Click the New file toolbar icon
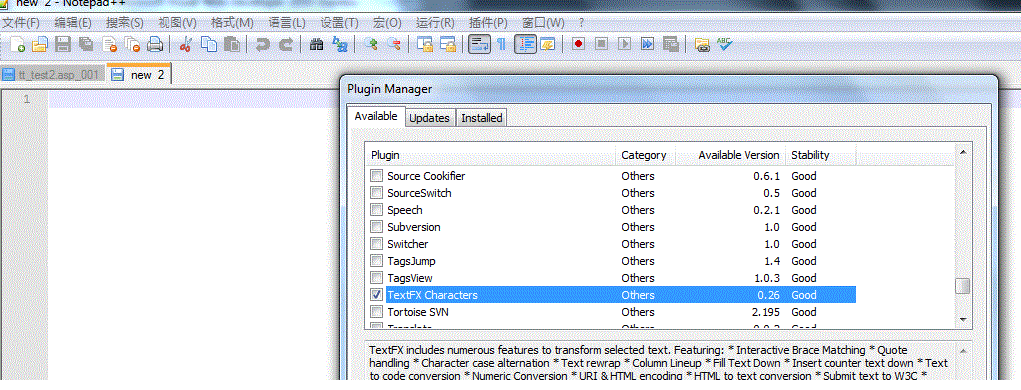Screen dimensions: 1021x390 tap(18, 44)
